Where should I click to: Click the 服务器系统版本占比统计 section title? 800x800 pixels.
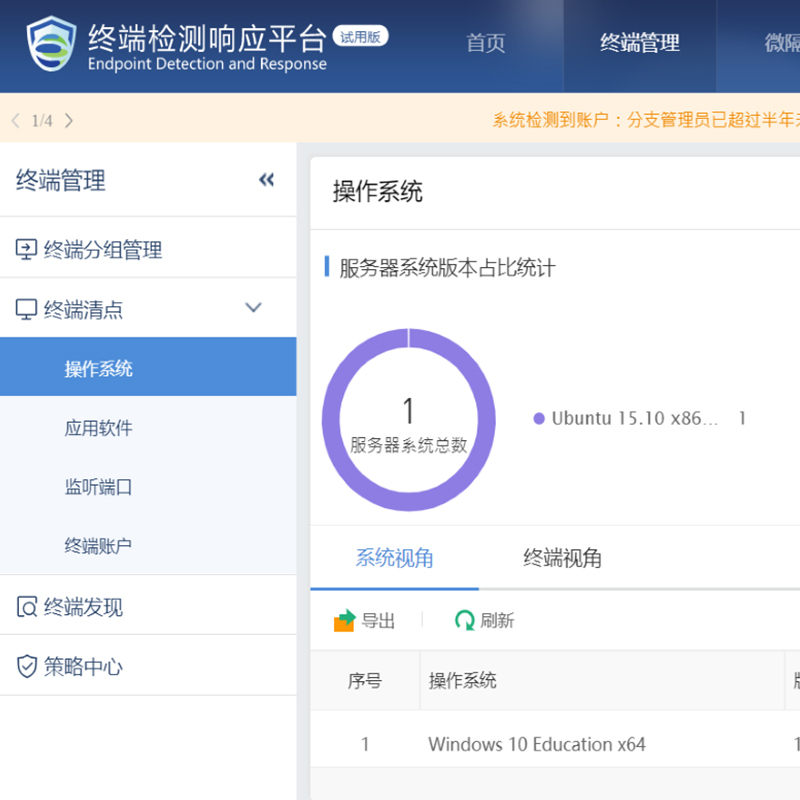[447, 267]
